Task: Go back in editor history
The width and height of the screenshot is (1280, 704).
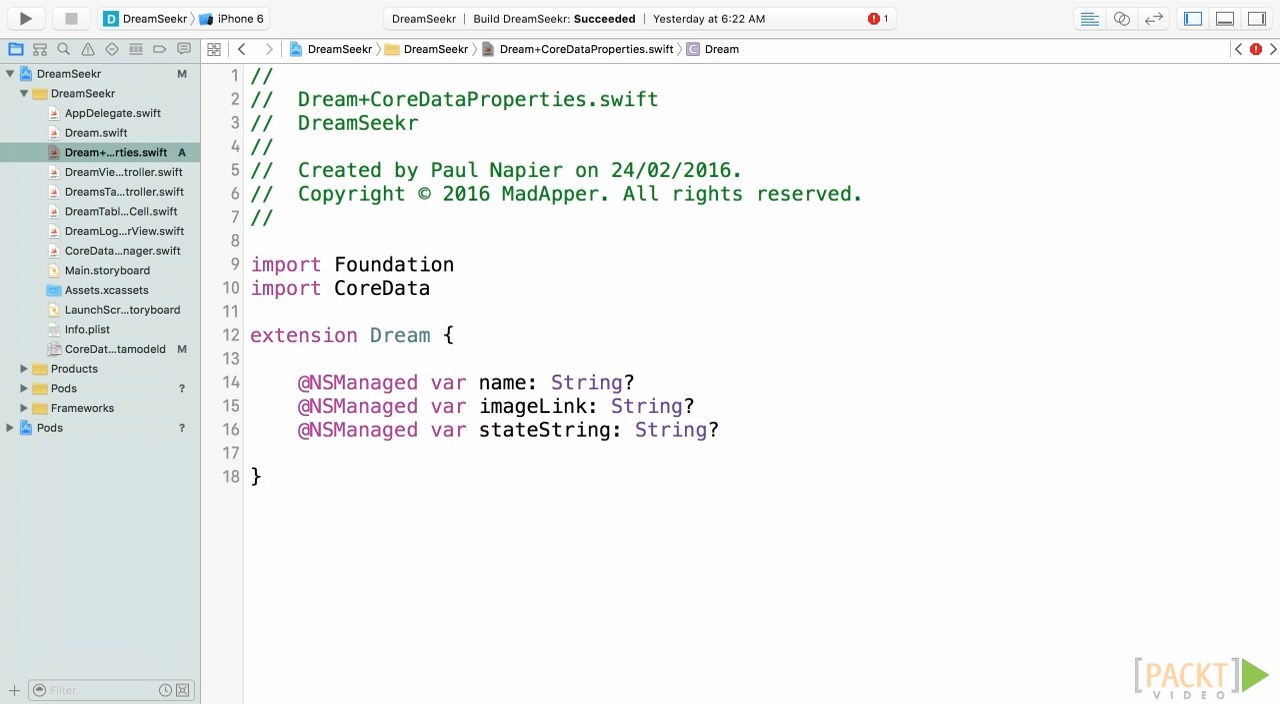Action: (x=241, y=49)
